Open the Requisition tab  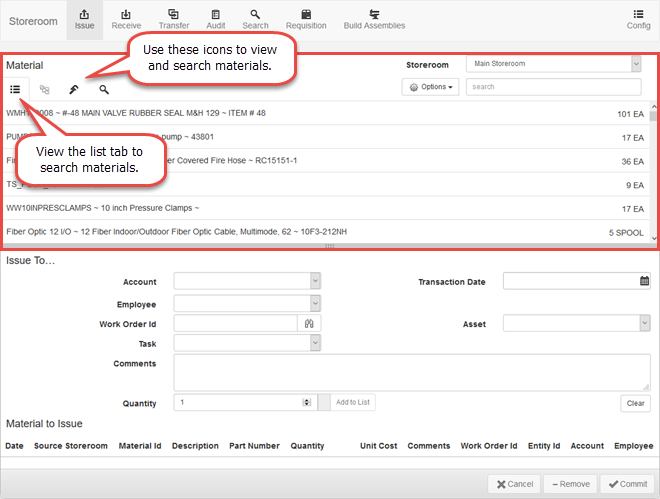click(x=306, y=19)
